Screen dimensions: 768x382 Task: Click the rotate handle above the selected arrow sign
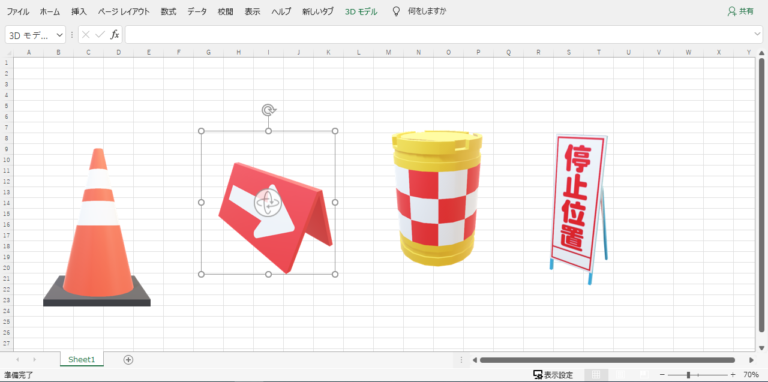click(268, 110)
